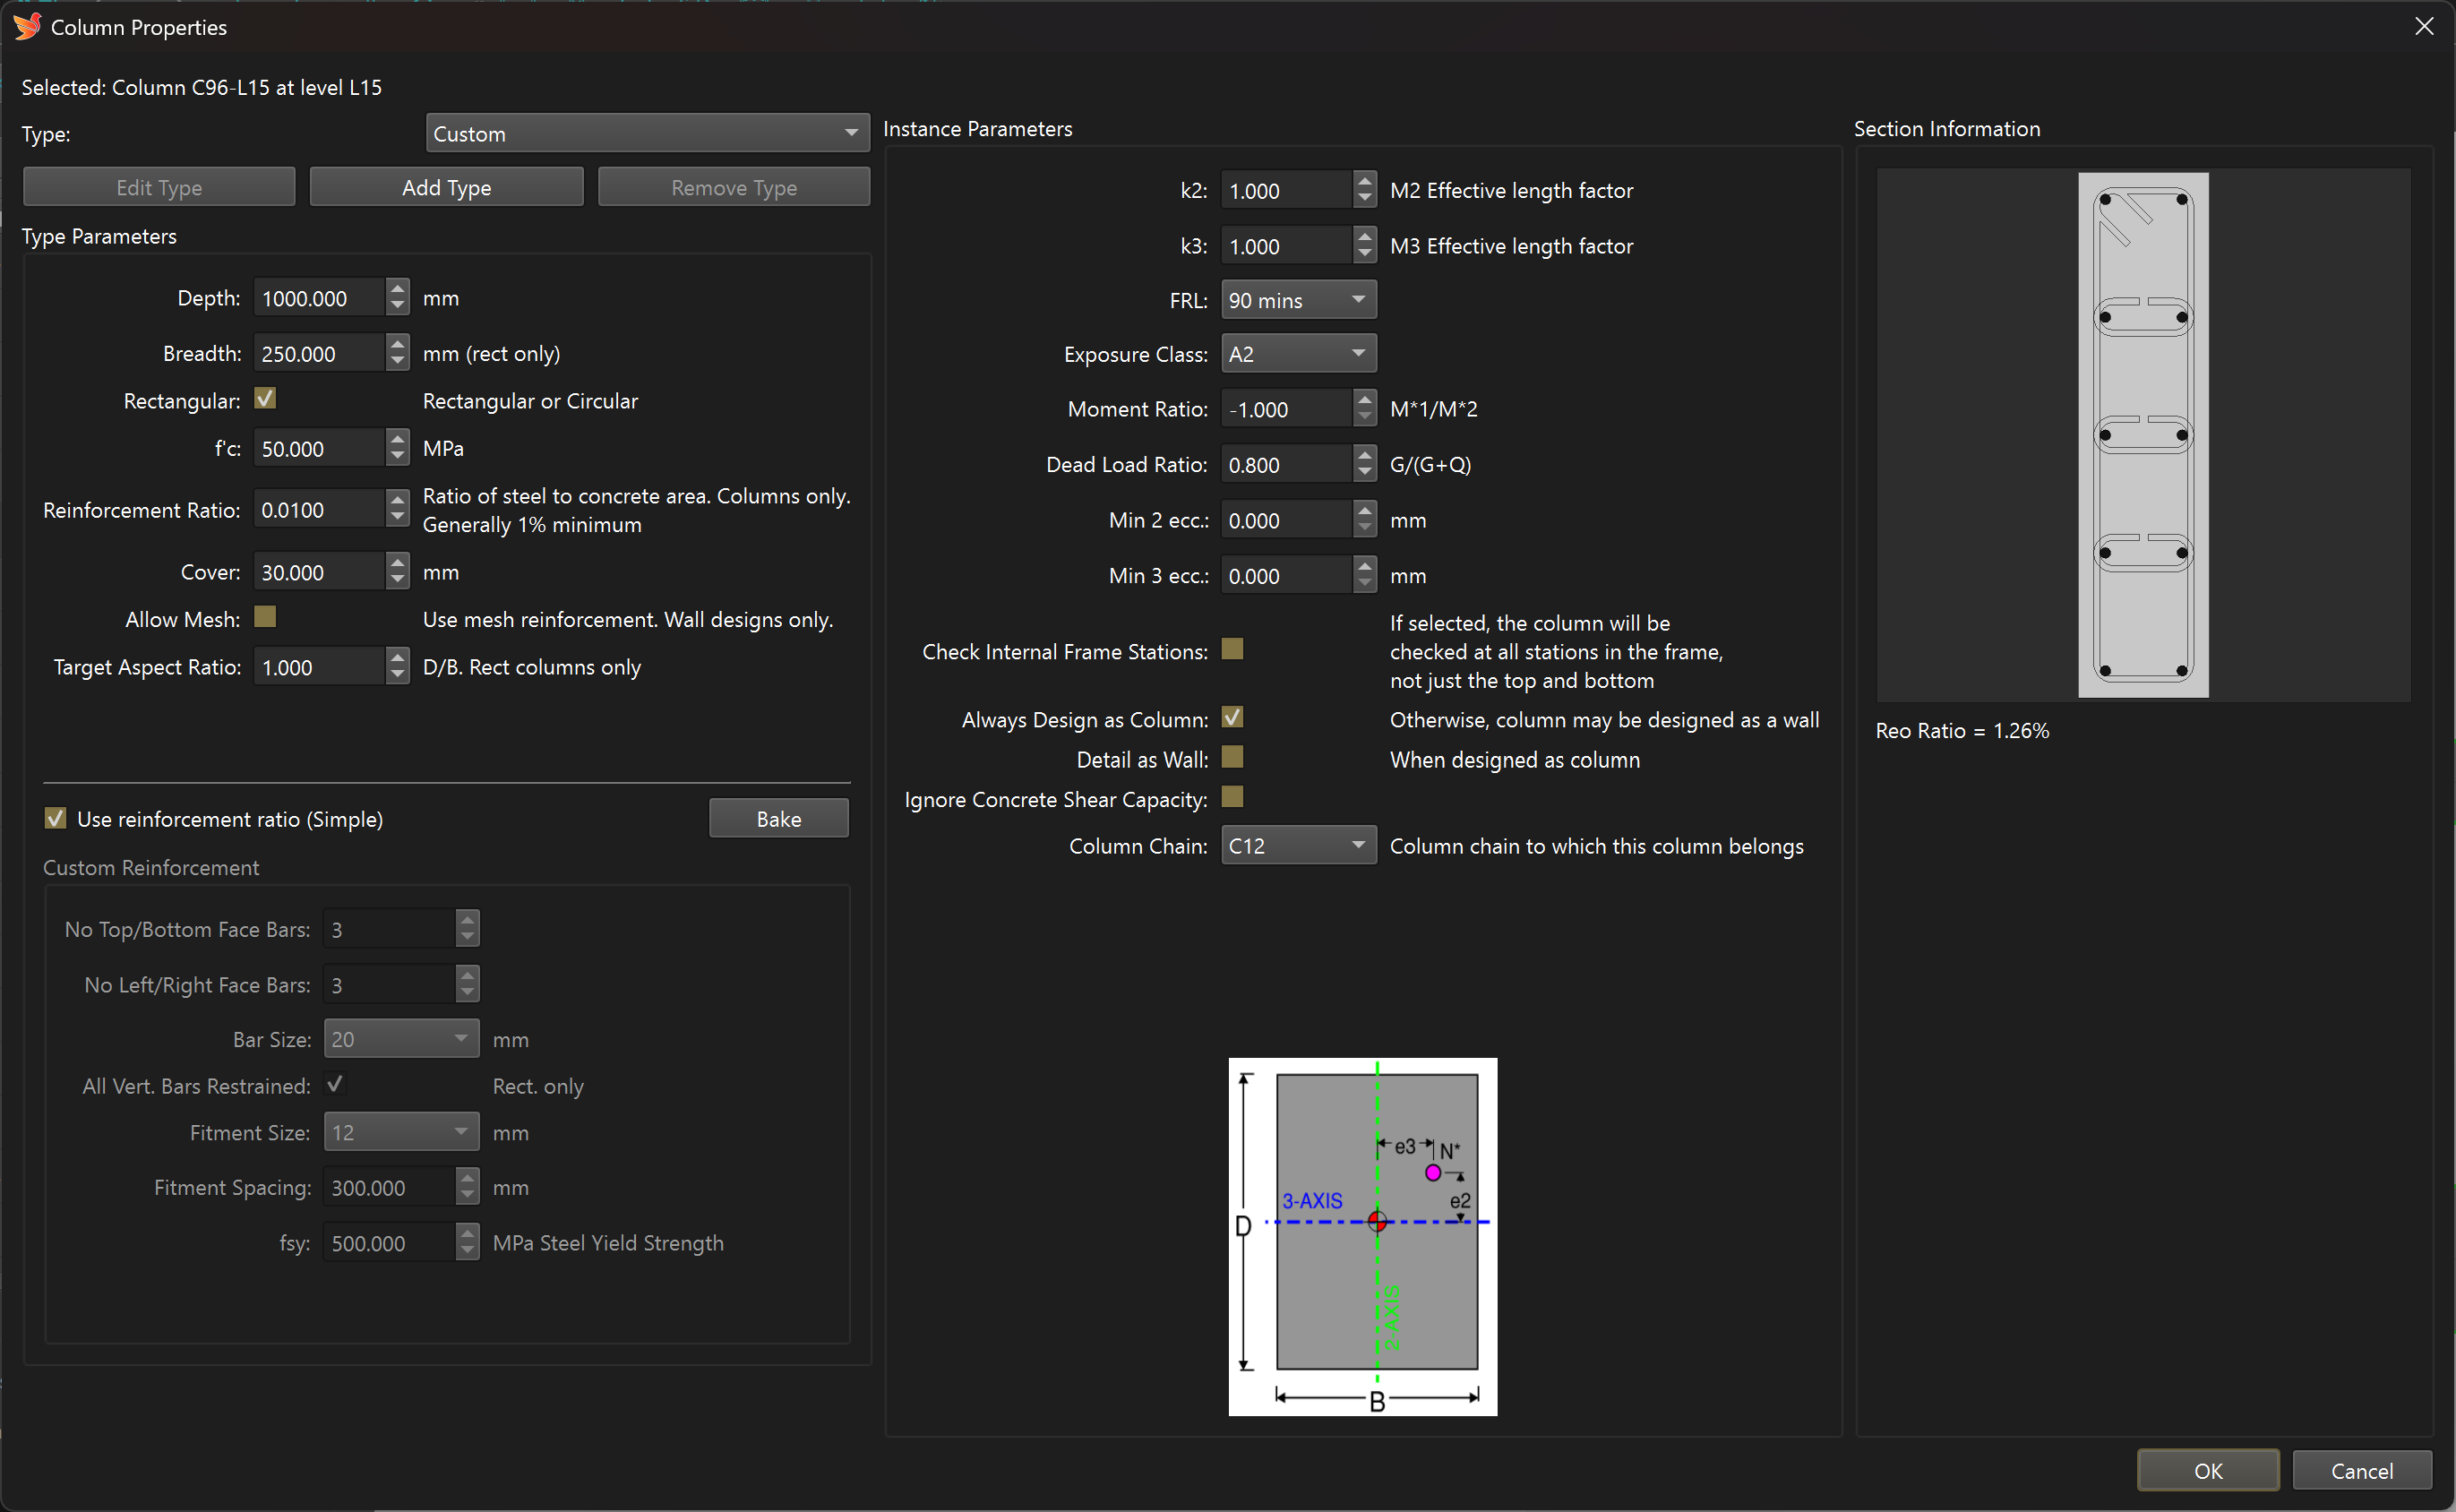Increase k2 effective length factor
2456x1512 pixels.
(x=1365, y=181)
